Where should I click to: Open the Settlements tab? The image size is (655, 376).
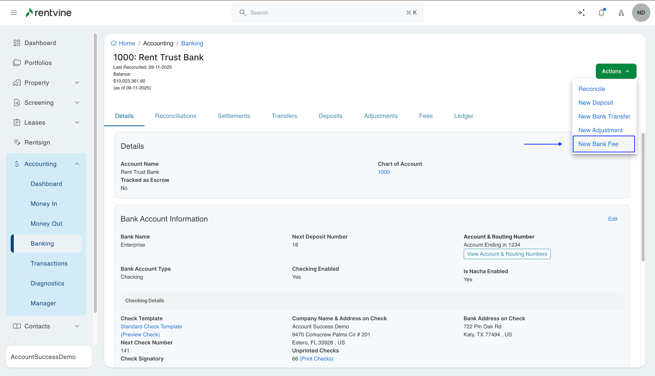click(234, 116)
